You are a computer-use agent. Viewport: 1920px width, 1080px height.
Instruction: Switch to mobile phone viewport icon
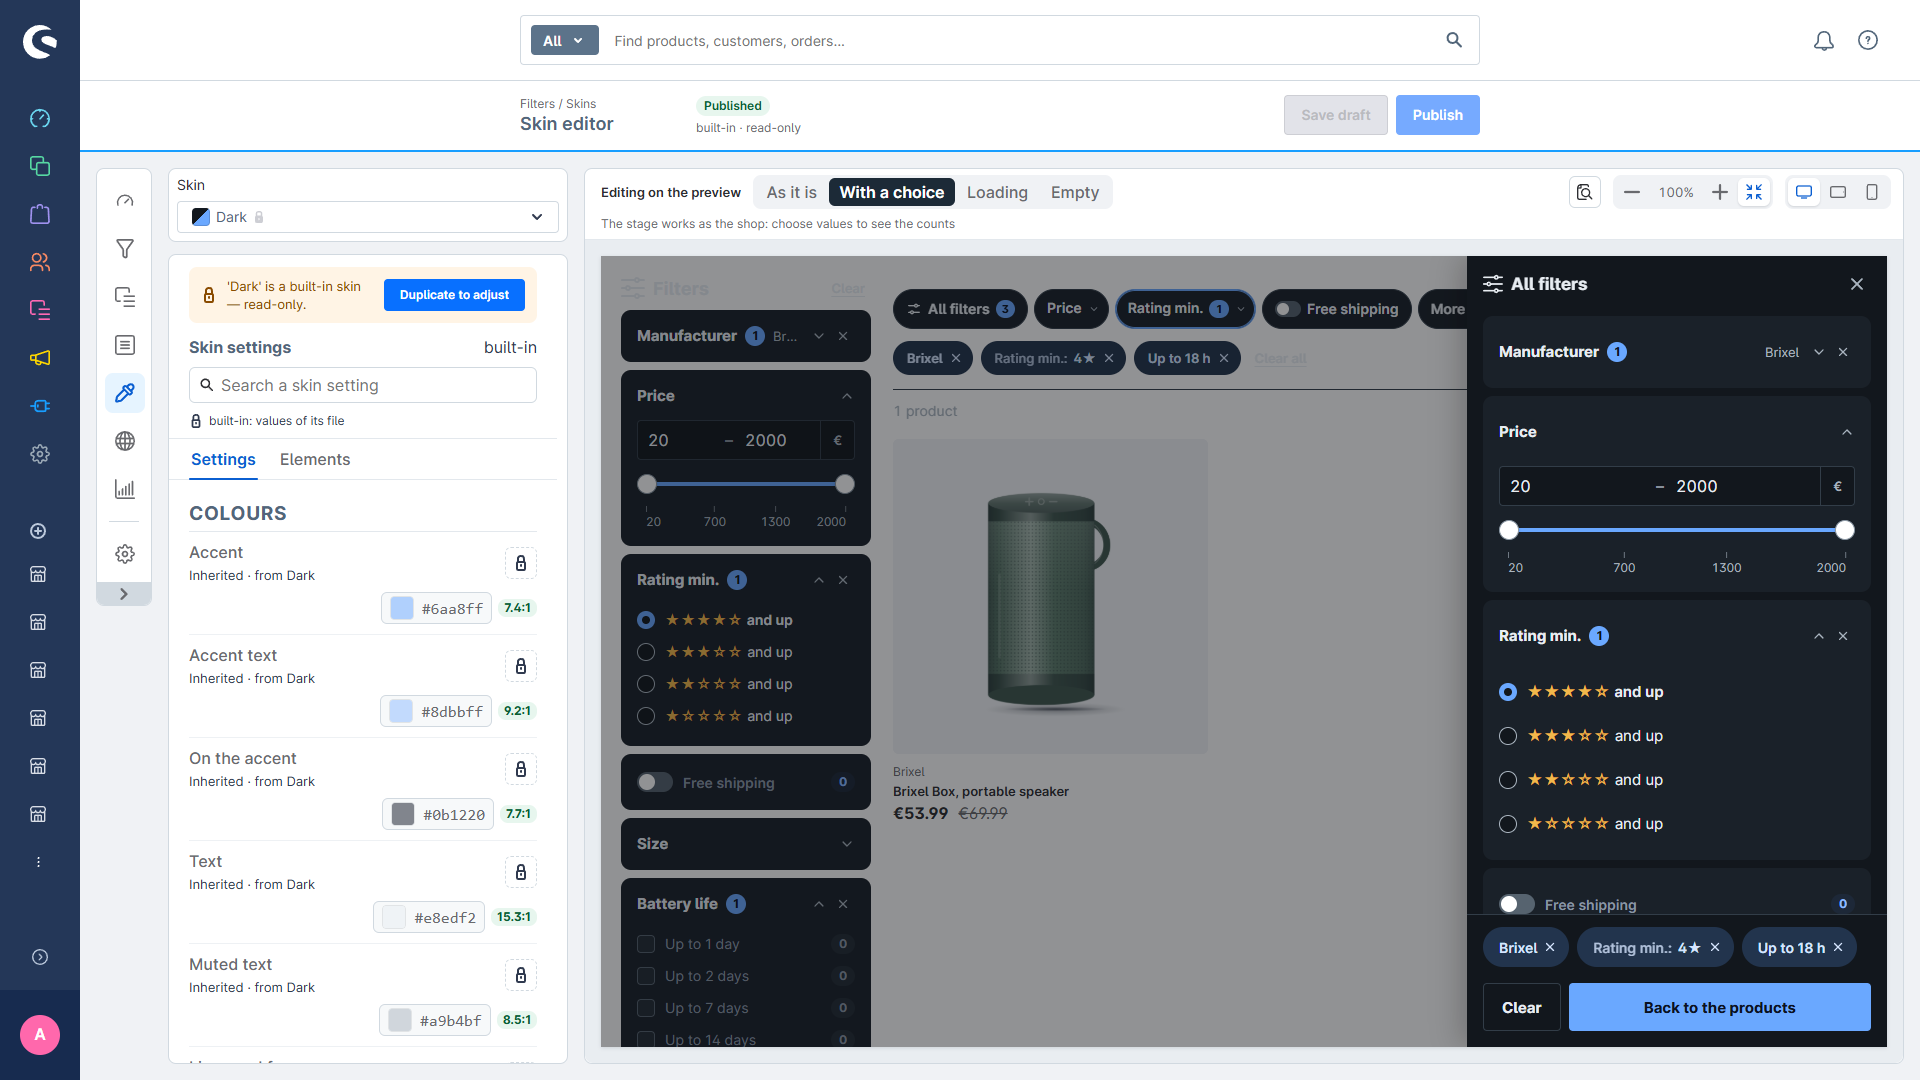point(1872,192)
